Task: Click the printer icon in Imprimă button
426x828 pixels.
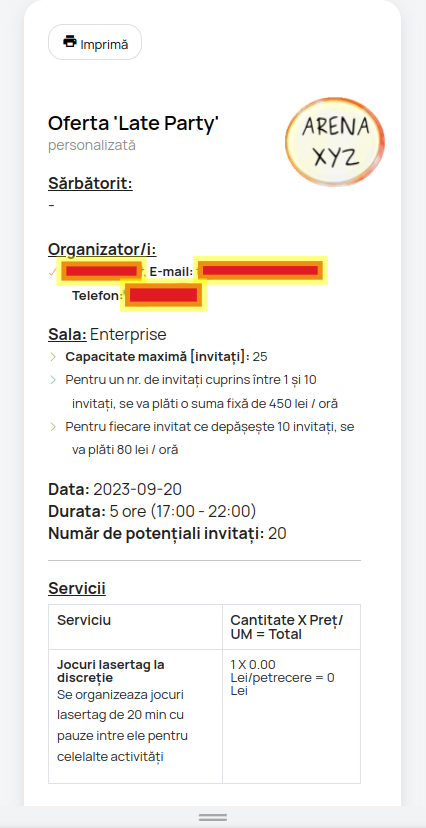Action: pos(70,41)
